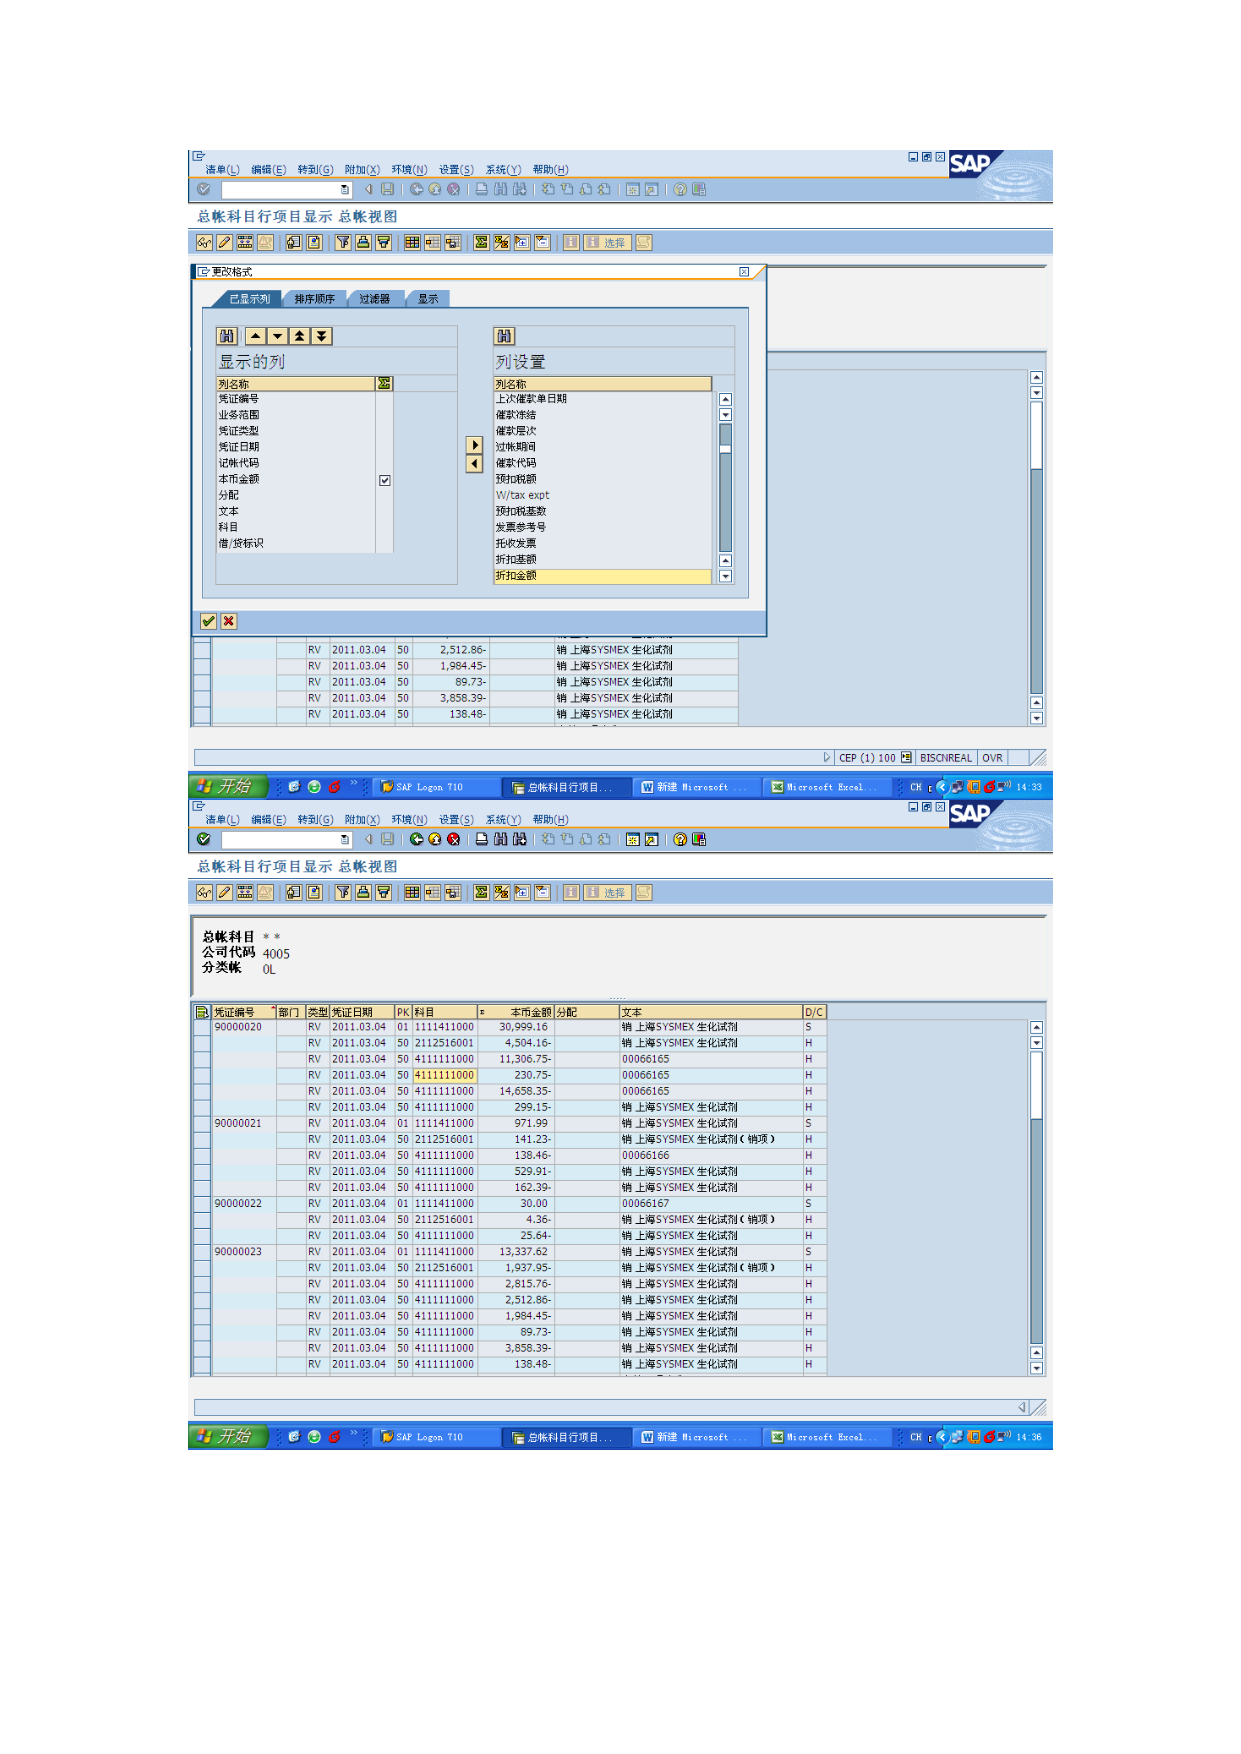Click Create new session icon in 4005 list window
1241x1754 pixels.
tap(632, 839)
